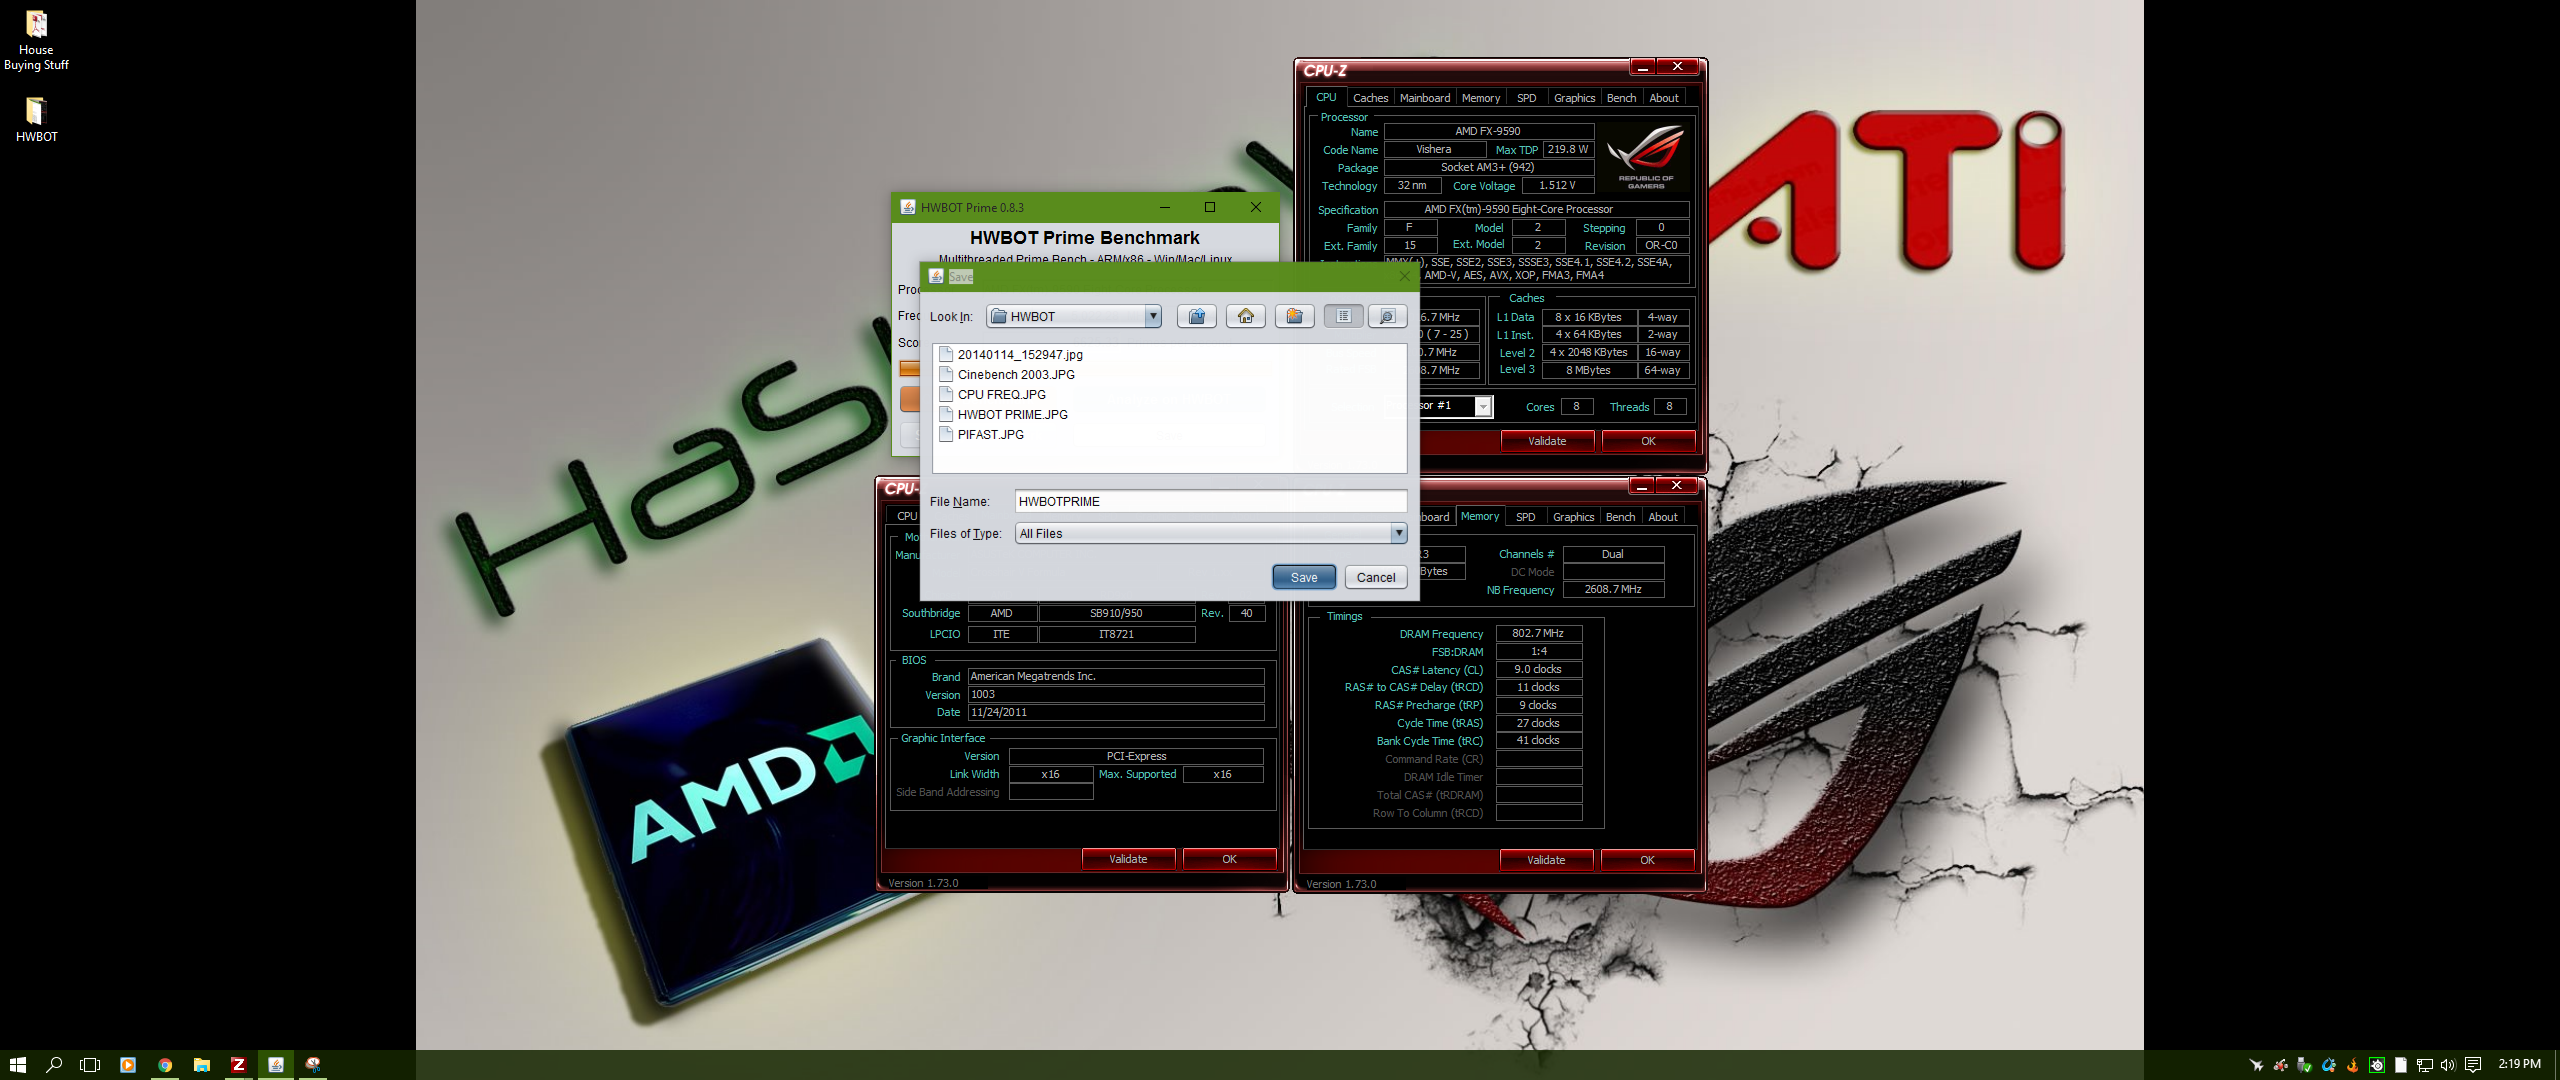The height and width of the screenshot is (1080, 2560).
Task: Switch file view to List mode
Action: [x=1344, y=316]
